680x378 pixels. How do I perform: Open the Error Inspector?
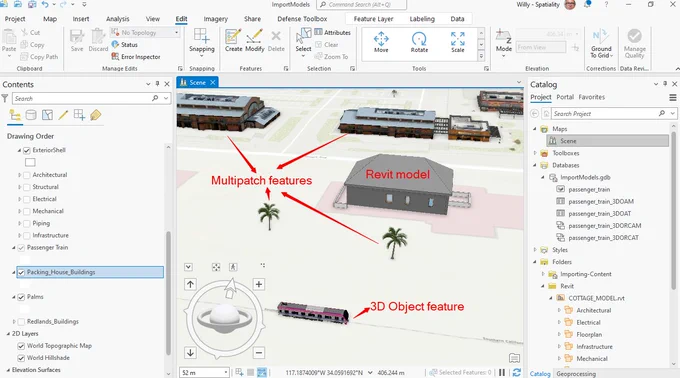pyautogui.click(x=136, y=57)
